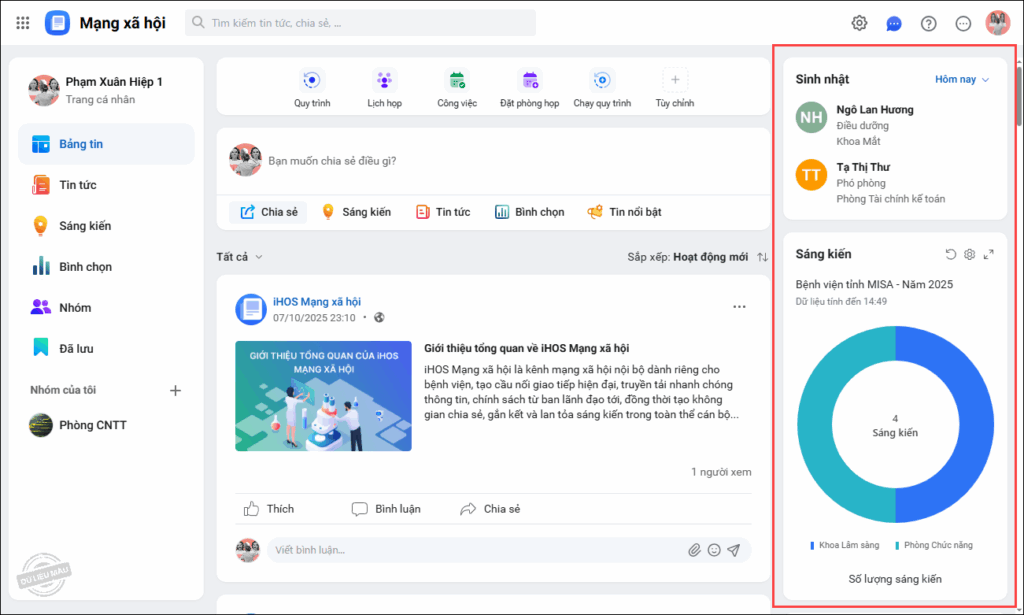Select Bình chọn post type button
This screenshot has width=1024, height=615.
tap(530, 212)
